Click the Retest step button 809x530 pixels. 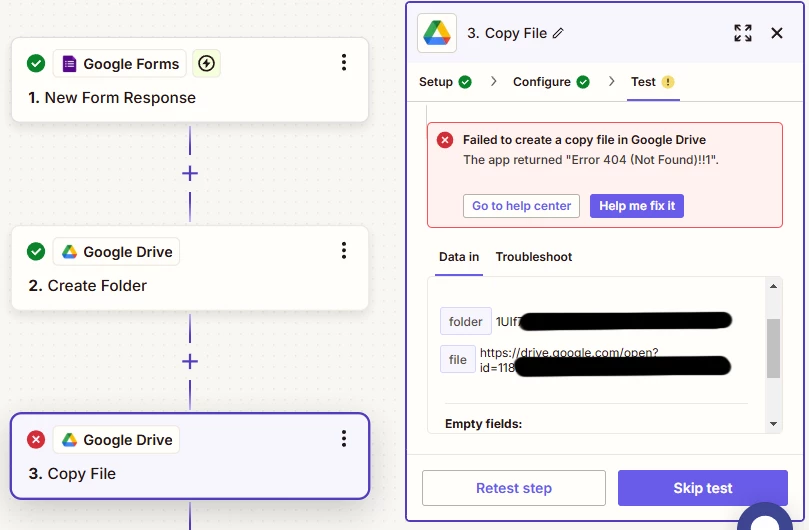click(x=514, y=488)
